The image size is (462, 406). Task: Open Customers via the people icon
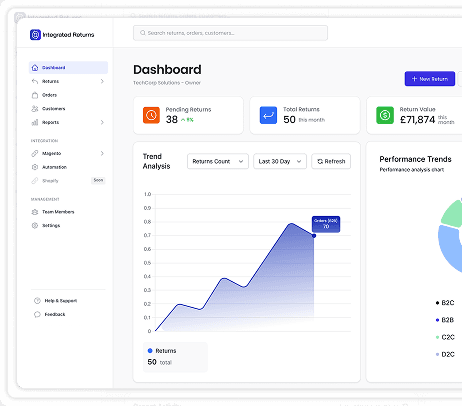pos(35,109)
